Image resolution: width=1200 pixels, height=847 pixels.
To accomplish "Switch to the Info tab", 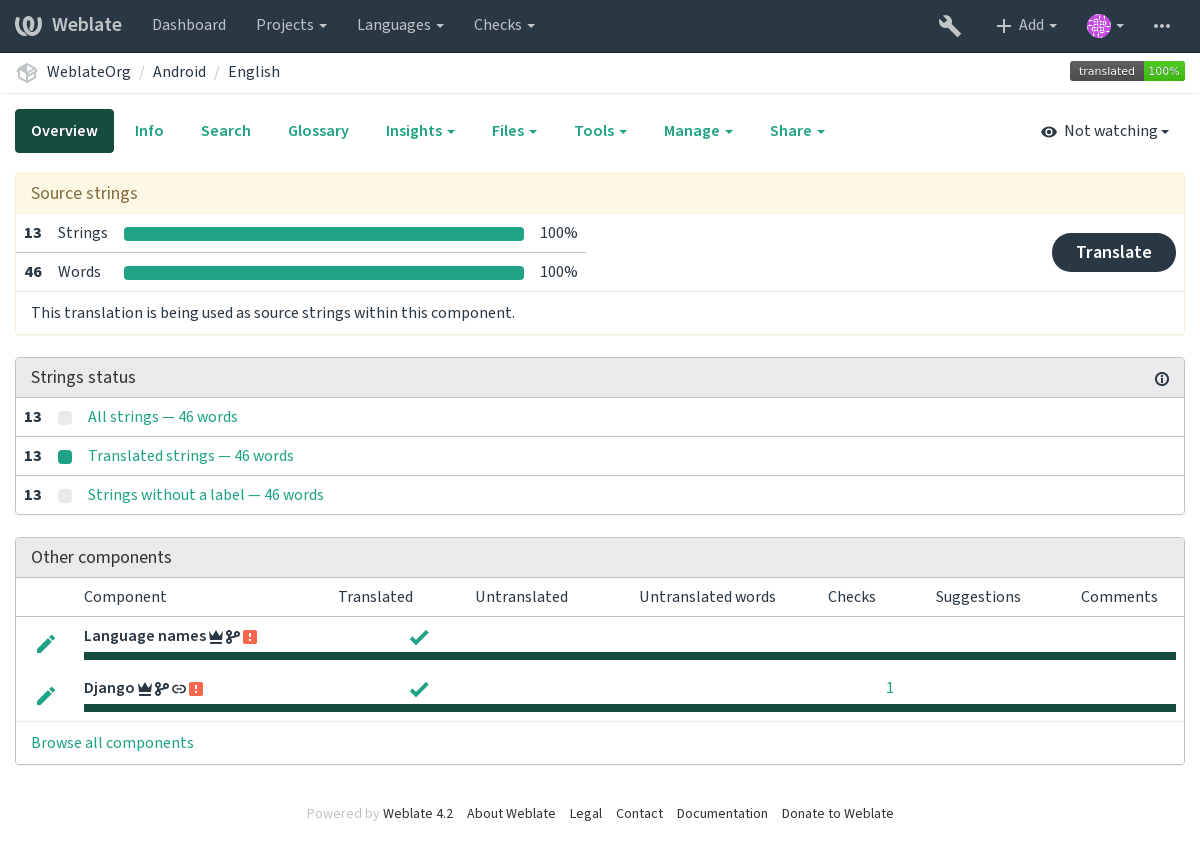I will pos(149,131).
